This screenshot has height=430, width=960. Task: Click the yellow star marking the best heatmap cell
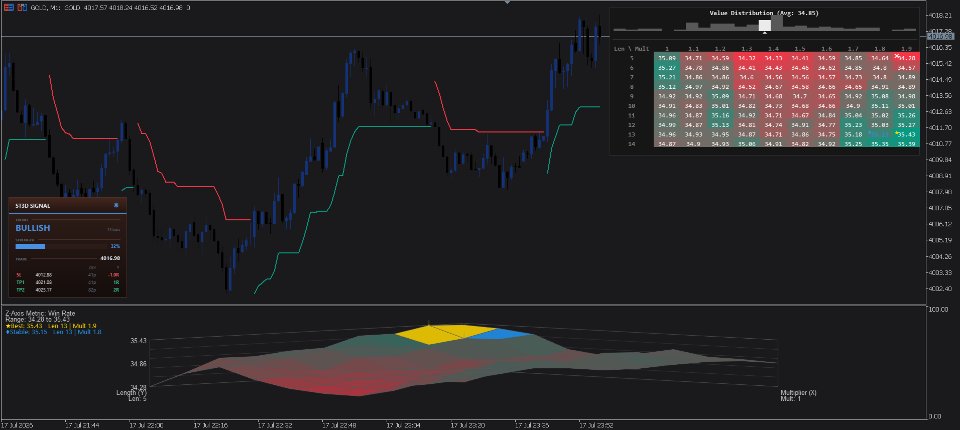(x=897, y=133)
